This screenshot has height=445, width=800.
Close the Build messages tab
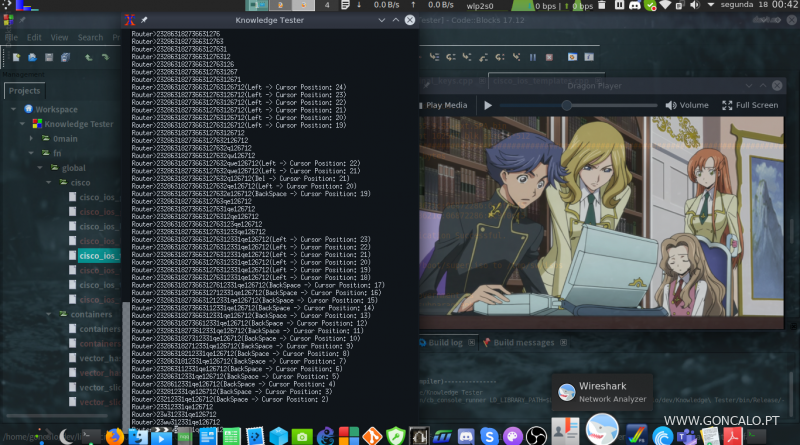[563, 342]
